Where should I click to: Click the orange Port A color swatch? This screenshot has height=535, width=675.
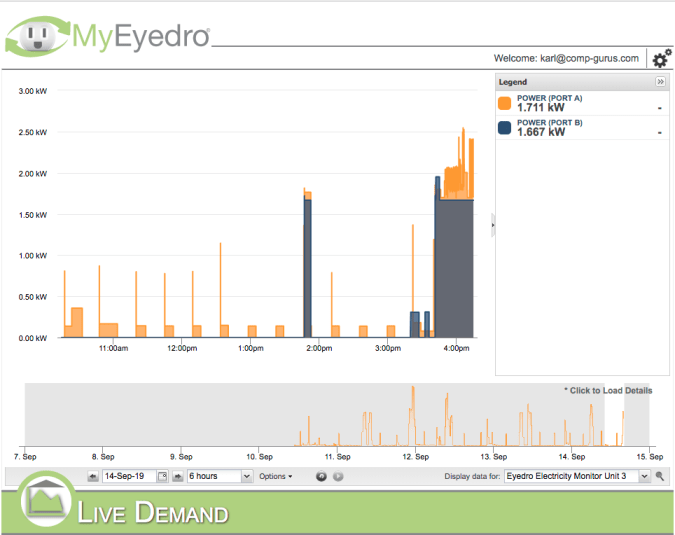pos(505,103)
